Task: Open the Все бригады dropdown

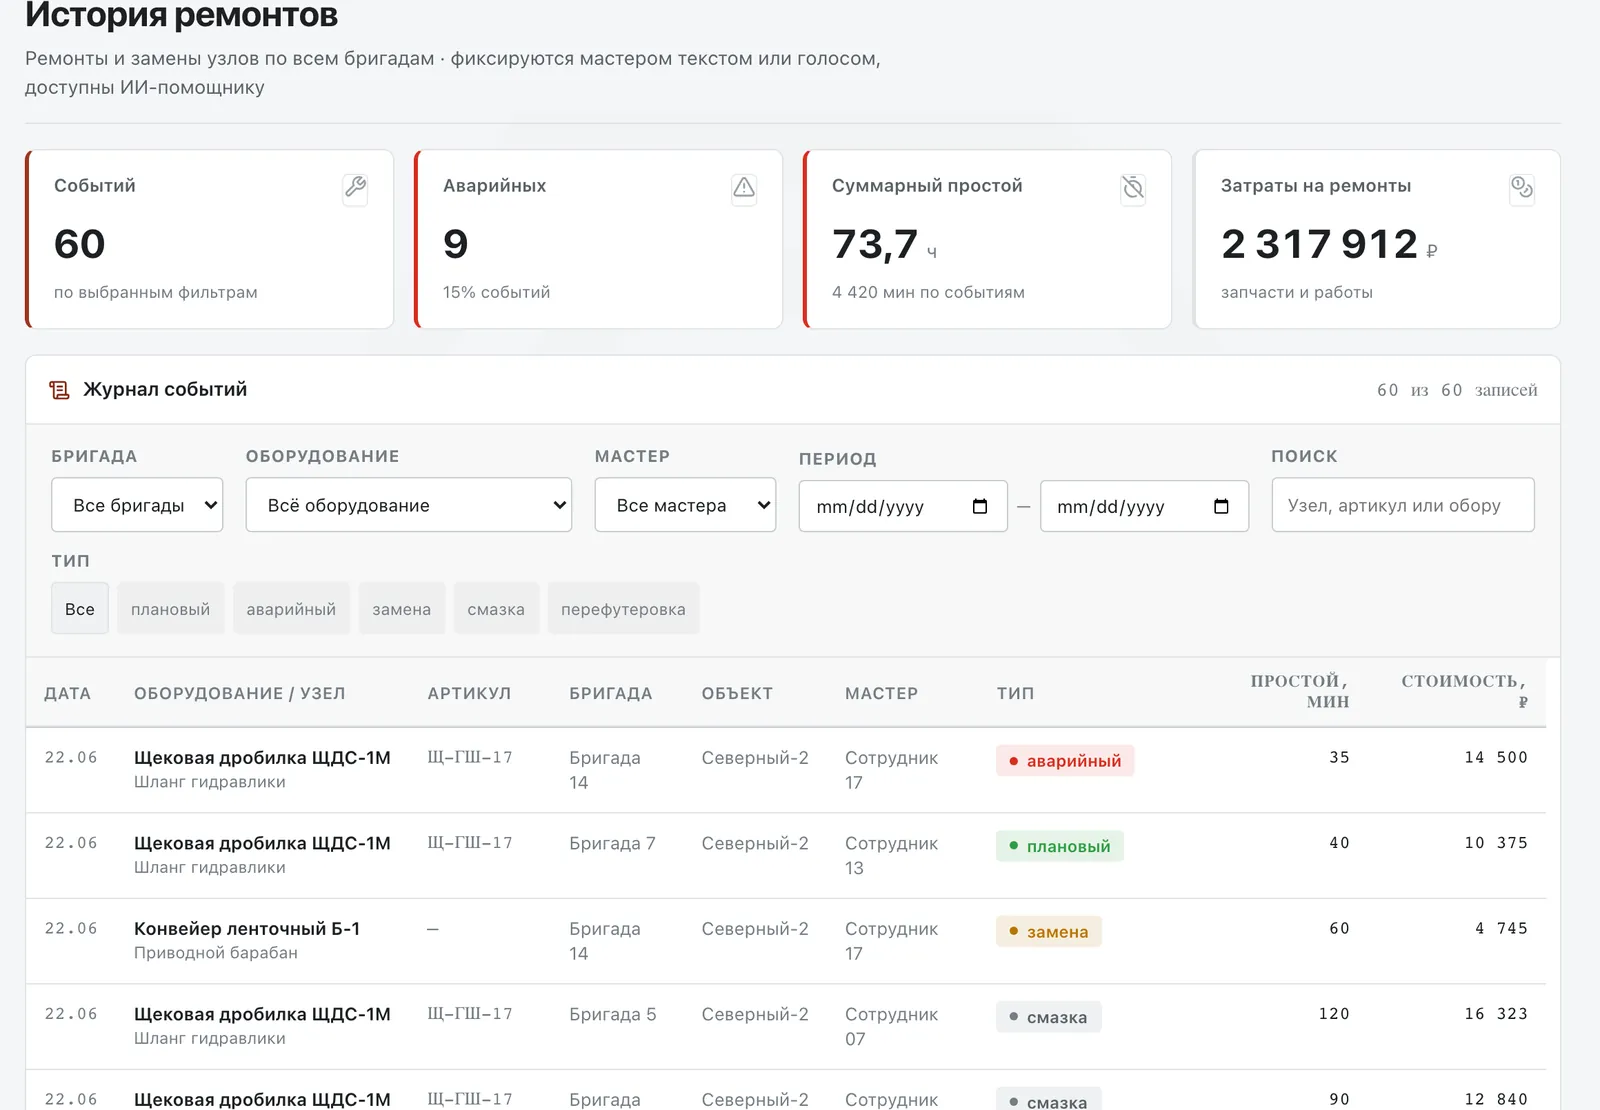Action: point(137,505)
